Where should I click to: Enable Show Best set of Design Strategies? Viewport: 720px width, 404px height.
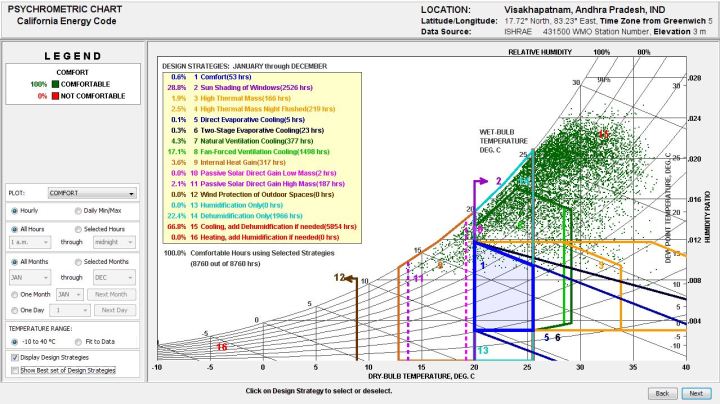[x=13, y=370]
